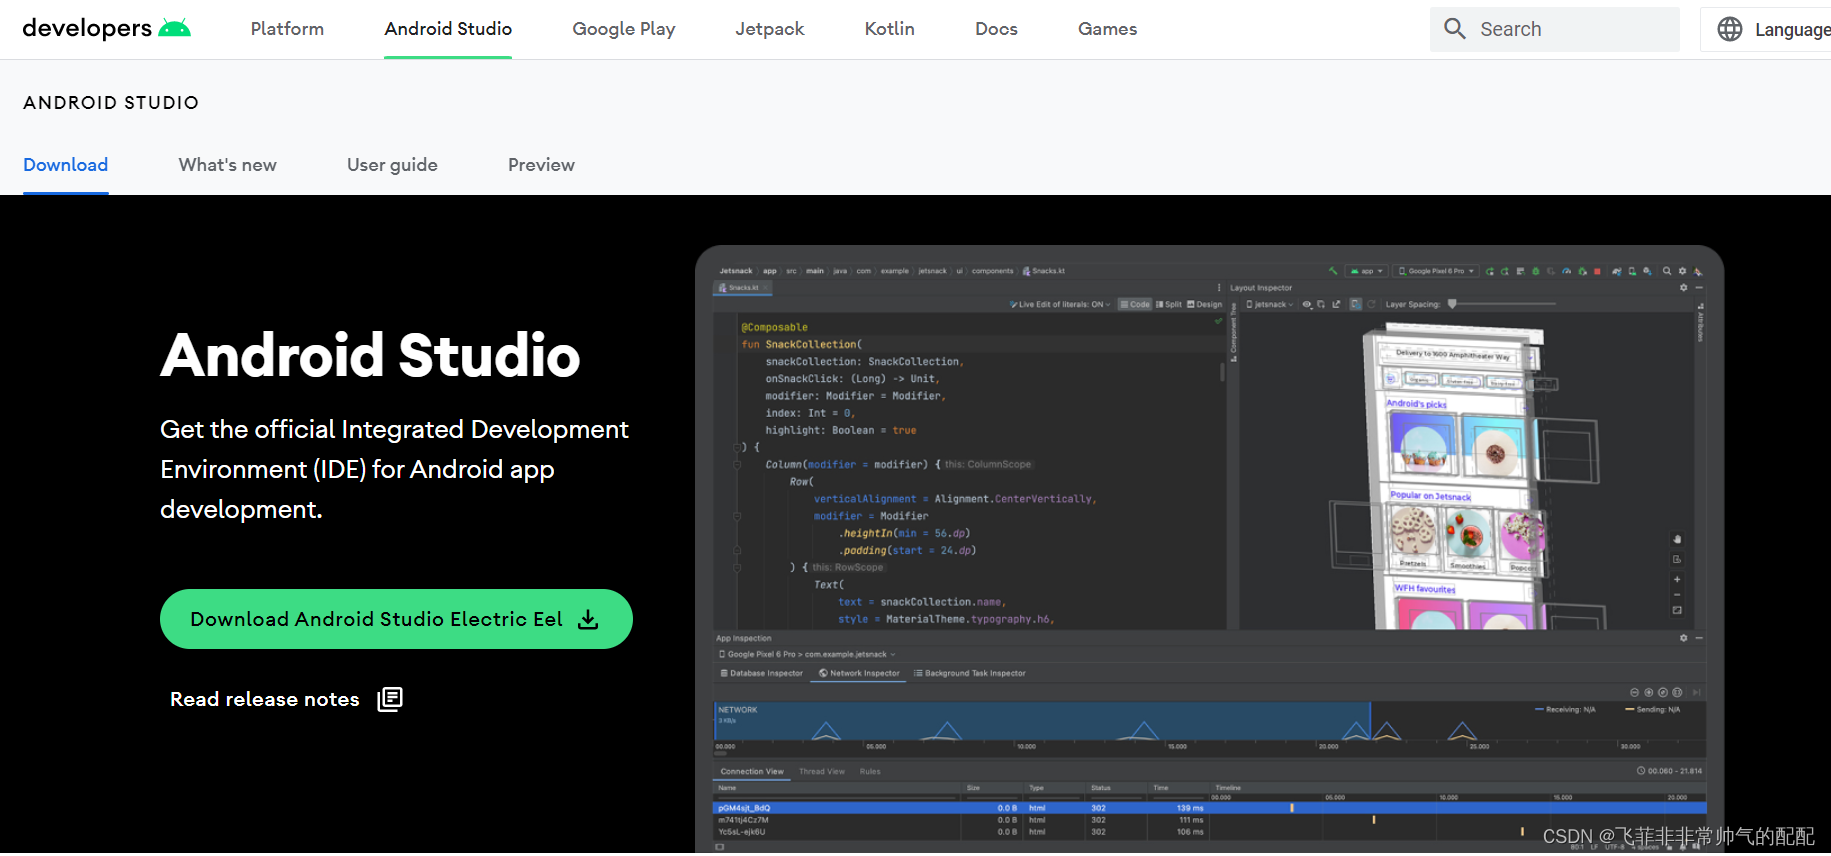Open the Android Studio nav item
The height and width of the screenshot is (856, 1831).
(448, 29)
